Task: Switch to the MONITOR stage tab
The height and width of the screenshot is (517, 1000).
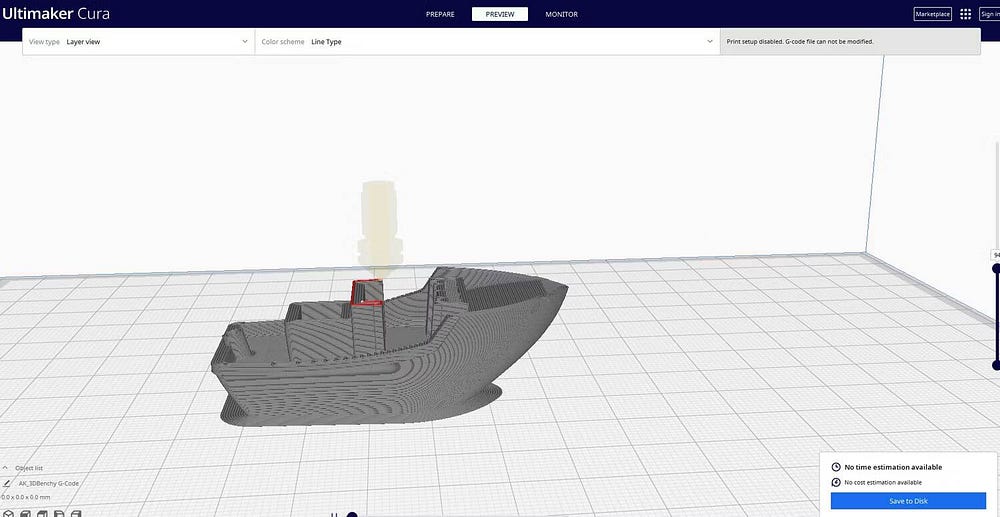Action: click(x=561, y=14)
